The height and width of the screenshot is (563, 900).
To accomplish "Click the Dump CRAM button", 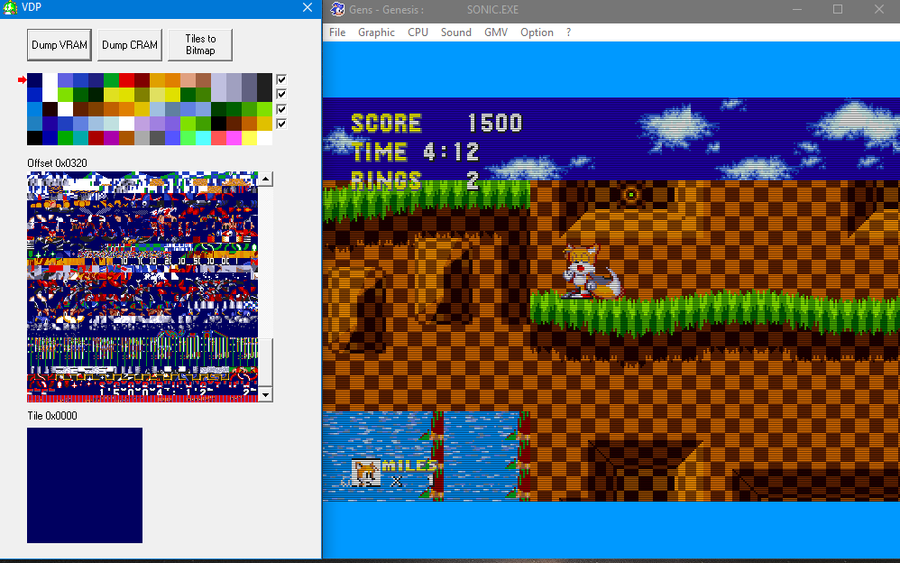I will tap(130, 45).
